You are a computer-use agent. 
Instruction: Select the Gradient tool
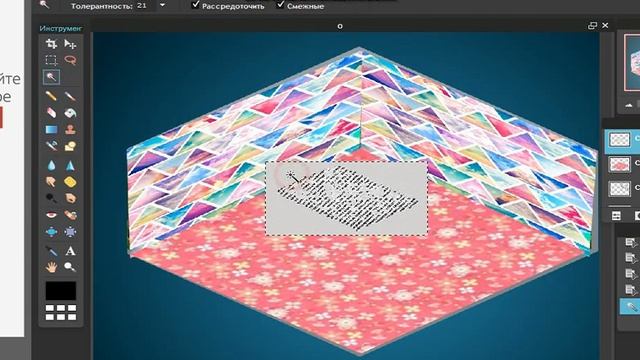51,129
